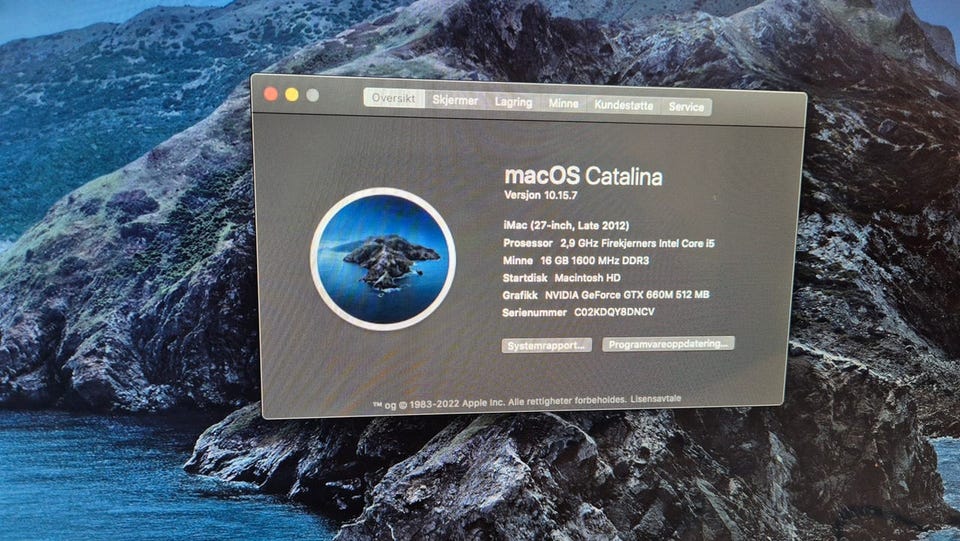Click the gray zoom window button
The height and width of the screenshot is (541, 960).
pyautogui.click(x=313, y=95)
